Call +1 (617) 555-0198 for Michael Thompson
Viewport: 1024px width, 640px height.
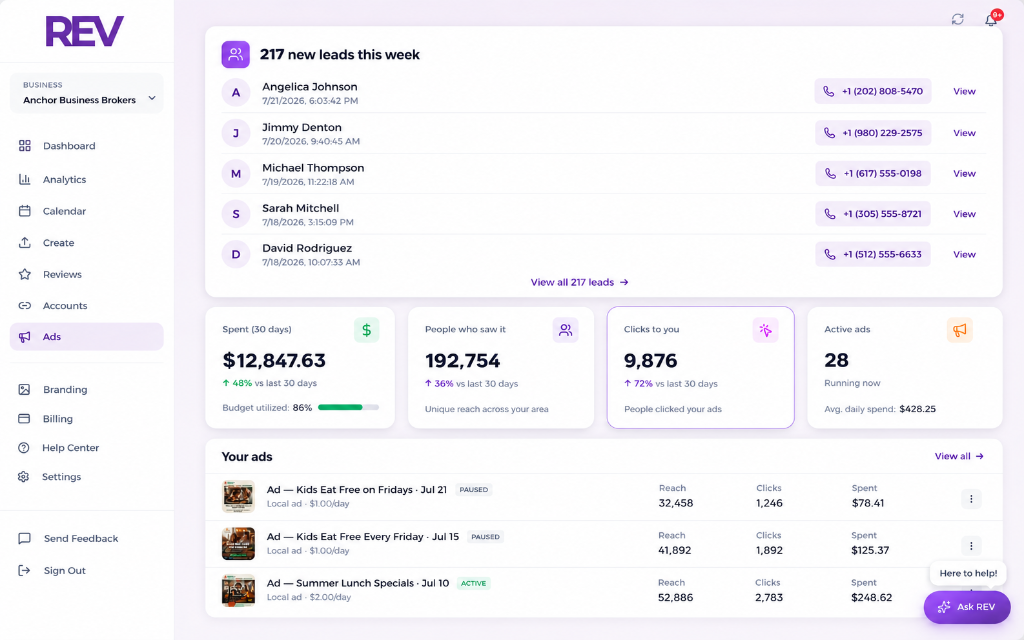pyautogui.click(x=872, y=174)
